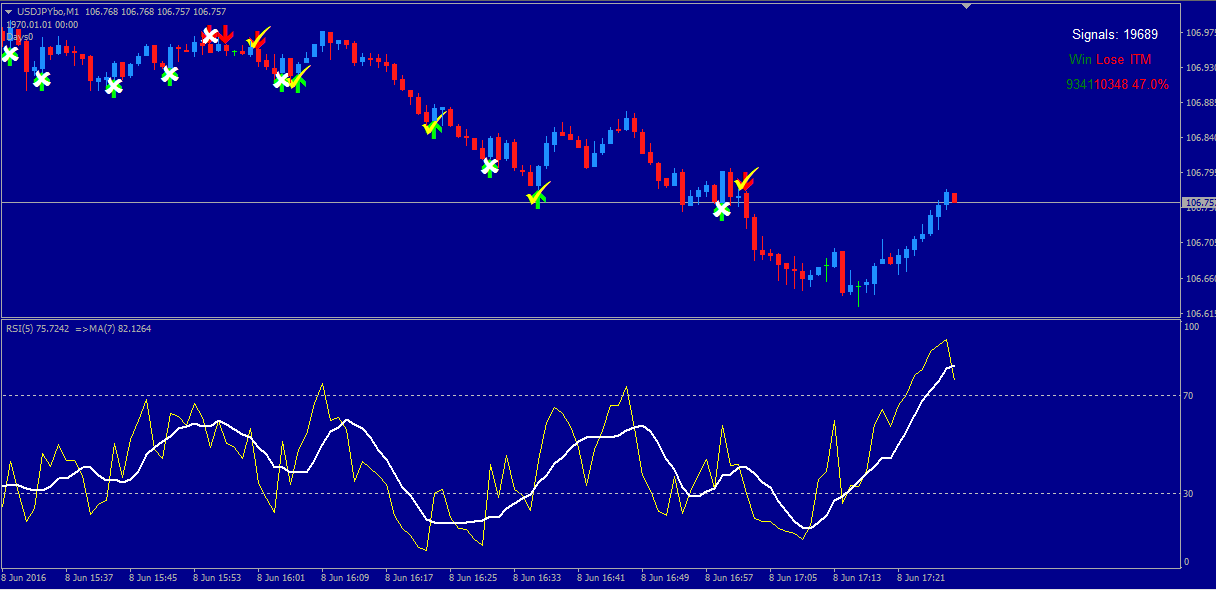The height and width of the screenshot is (591, 1216).
Task: Click the 8 Jun 16:57 time label
Action: [x=729, y=578]
